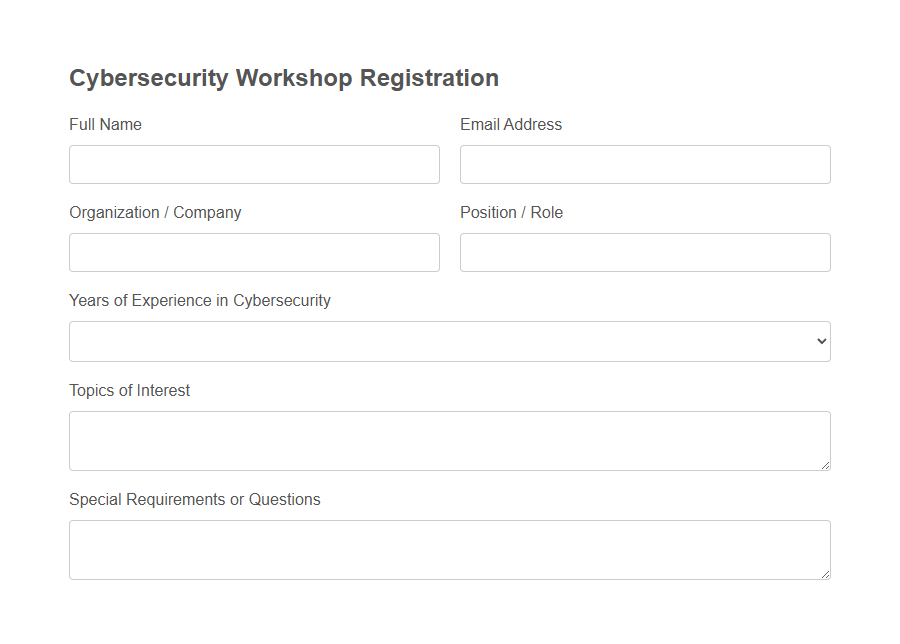This screenshot has width=900, height=644.
Task: Click the Email Address label
Action: [511, 124]
